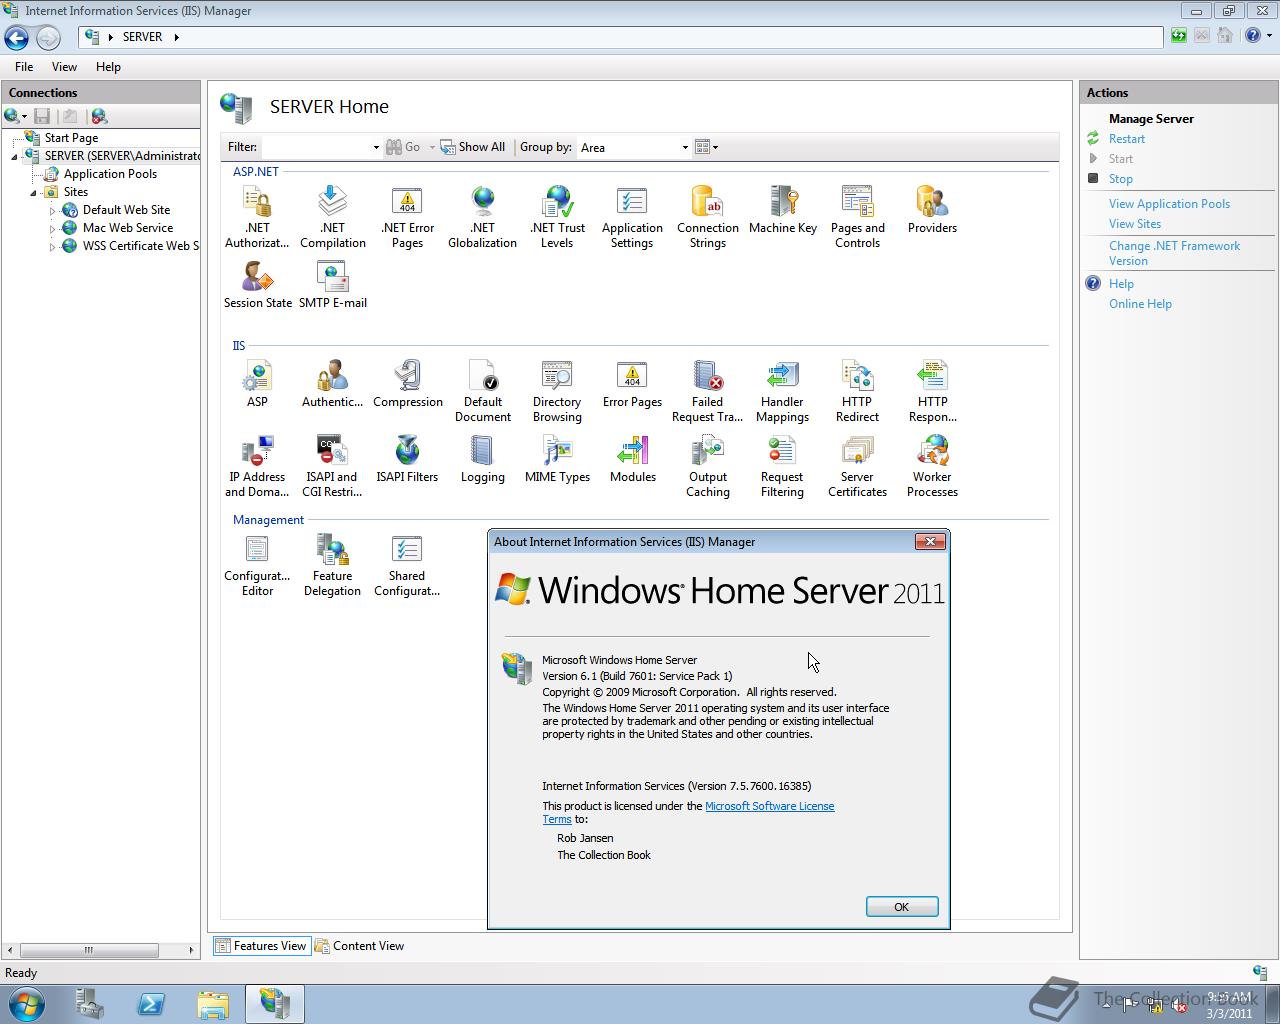
Task: Switch to Features View tab
Action: (261, 946)
